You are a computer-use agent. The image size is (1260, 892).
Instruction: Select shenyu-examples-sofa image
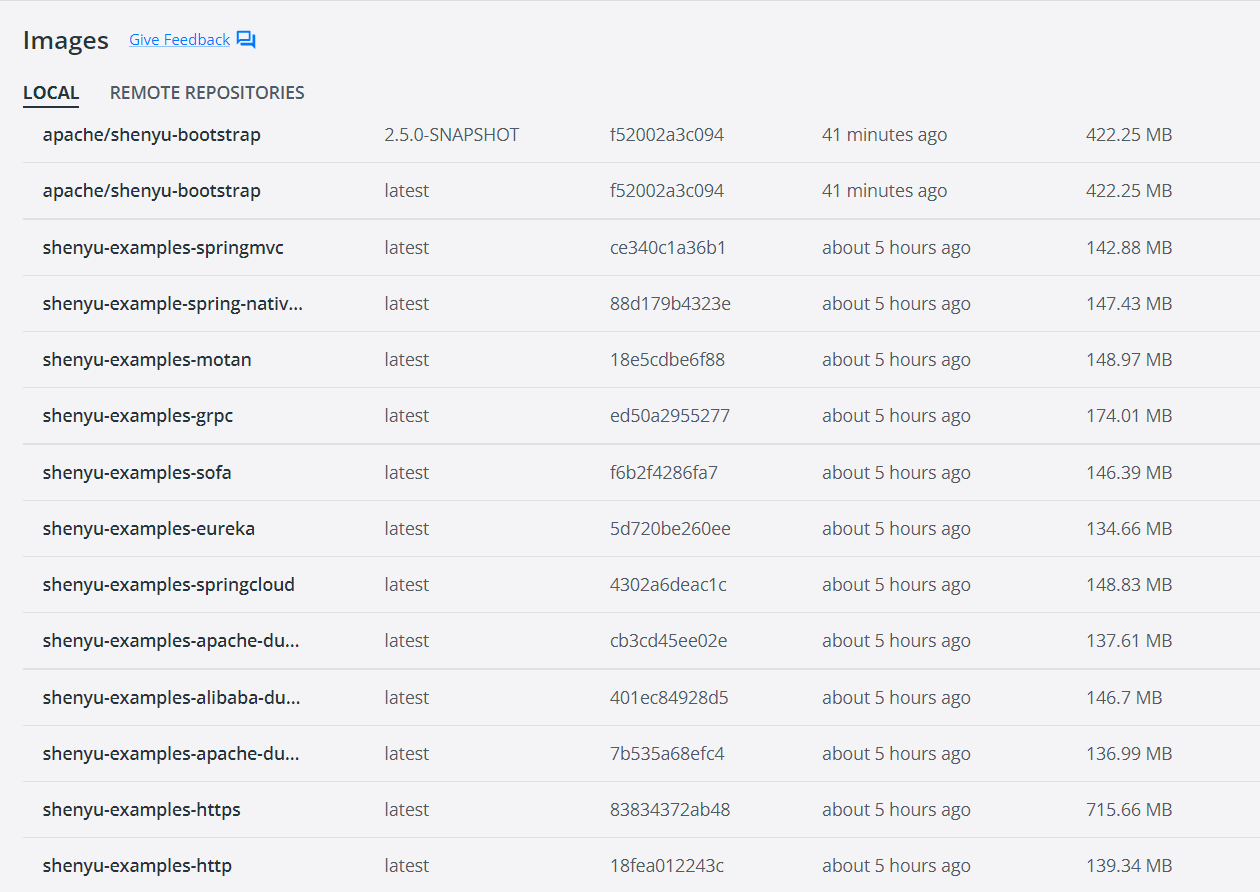coord(137,473)
